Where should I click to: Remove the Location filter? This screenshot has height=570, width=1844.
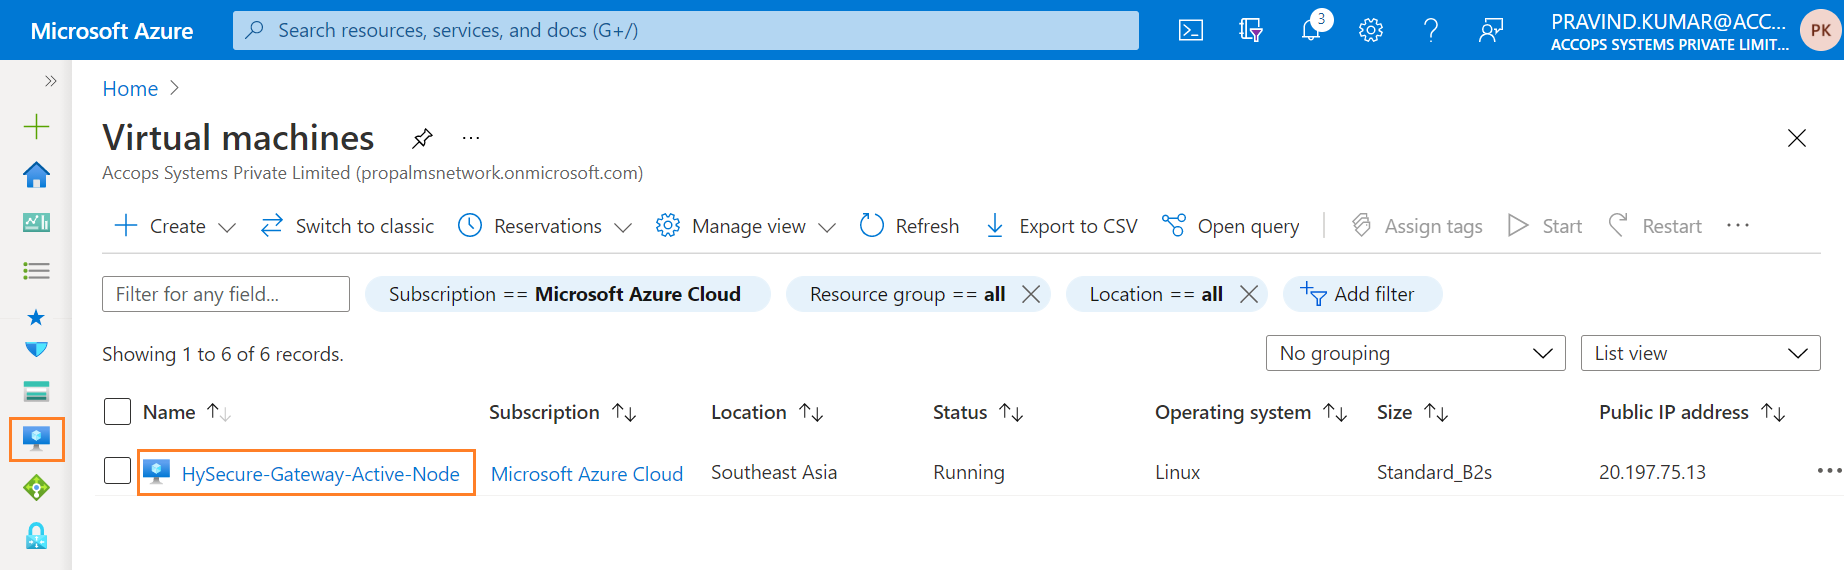[1249, 294]
